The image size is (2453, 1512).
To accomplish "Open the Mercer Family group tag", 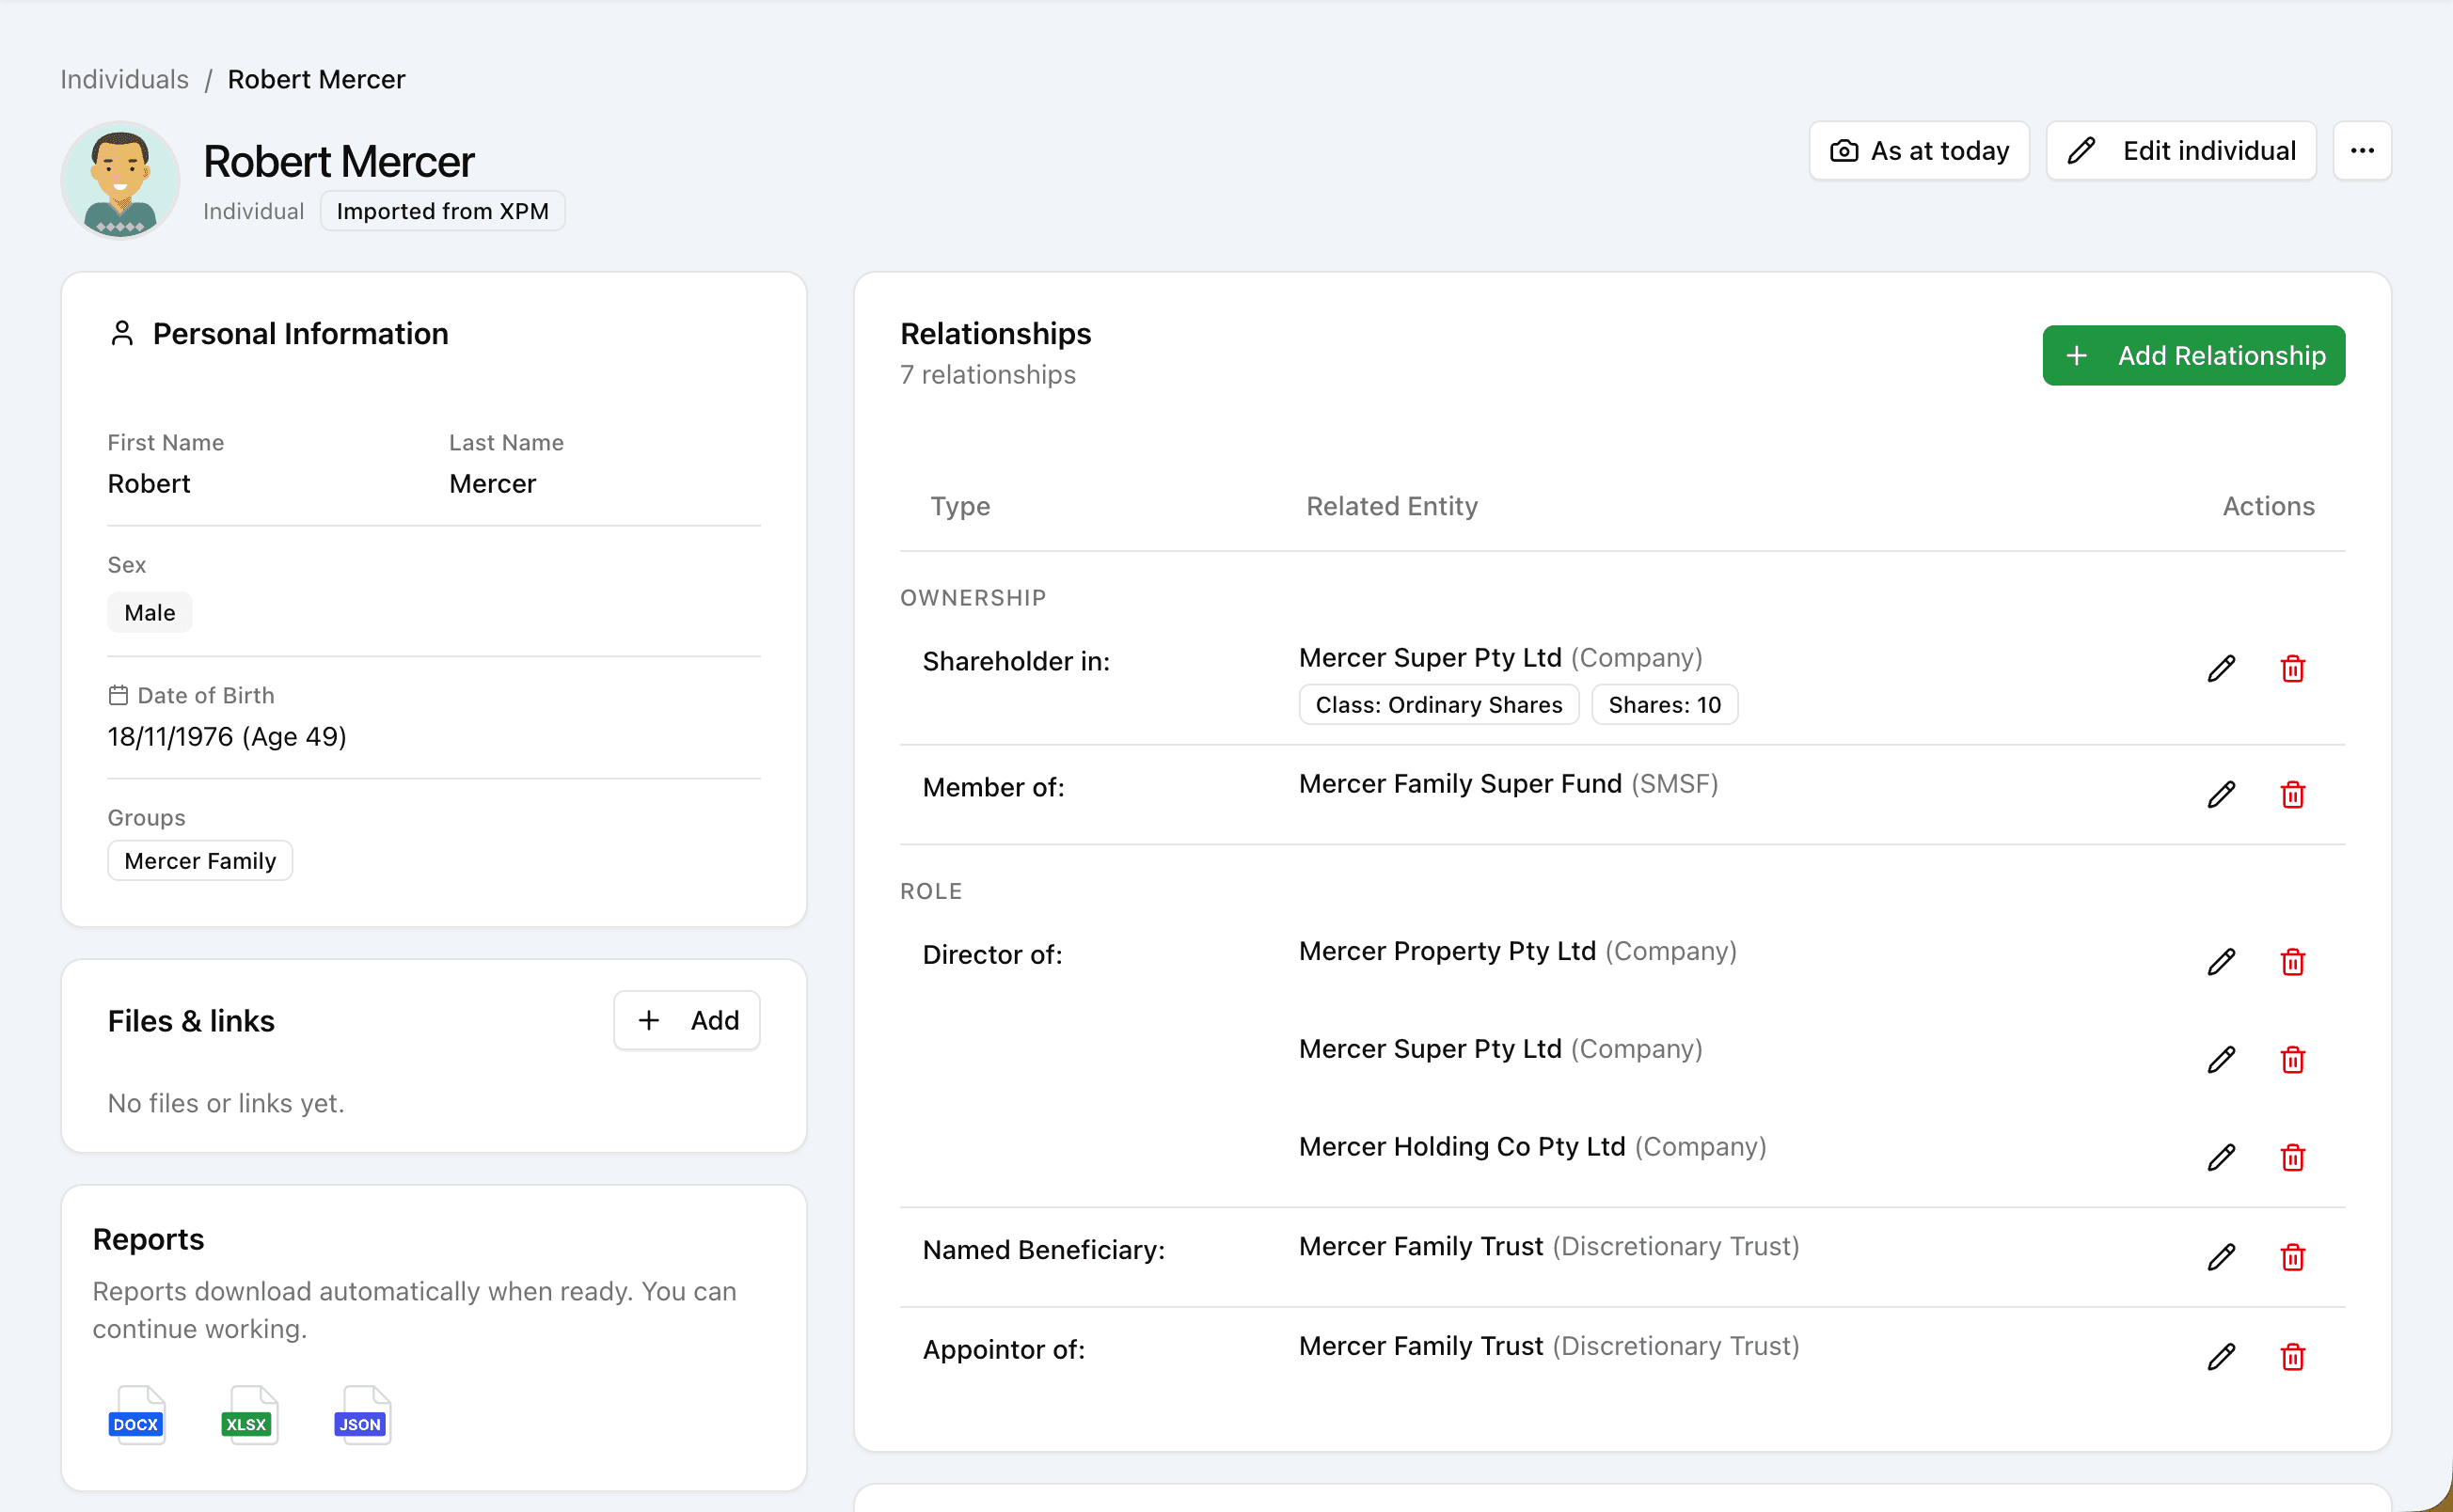I will click(200, 861).
